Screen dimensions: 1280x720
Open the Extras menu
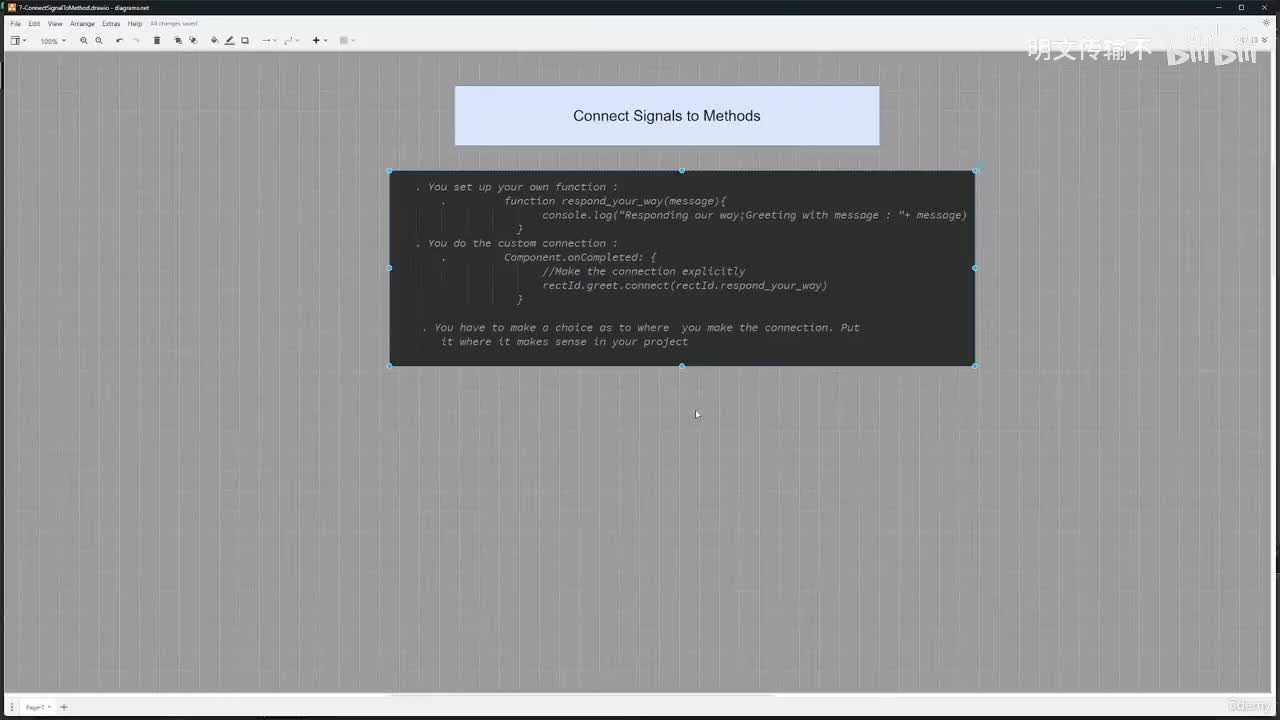[x=111, y=23]
